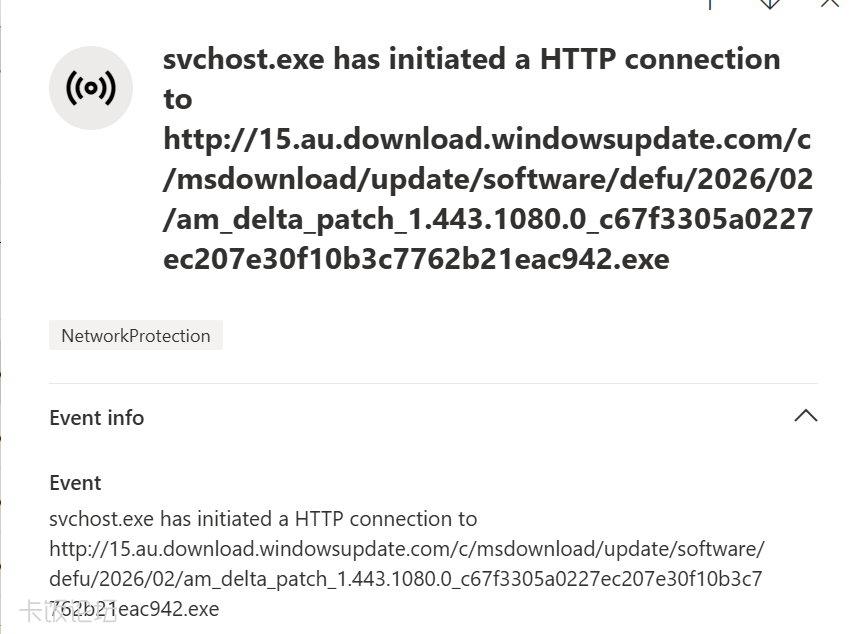The width and height of the screenshot is (865, 634).
Task: Go to the previous event using up arrow
Action: point(710,4)
